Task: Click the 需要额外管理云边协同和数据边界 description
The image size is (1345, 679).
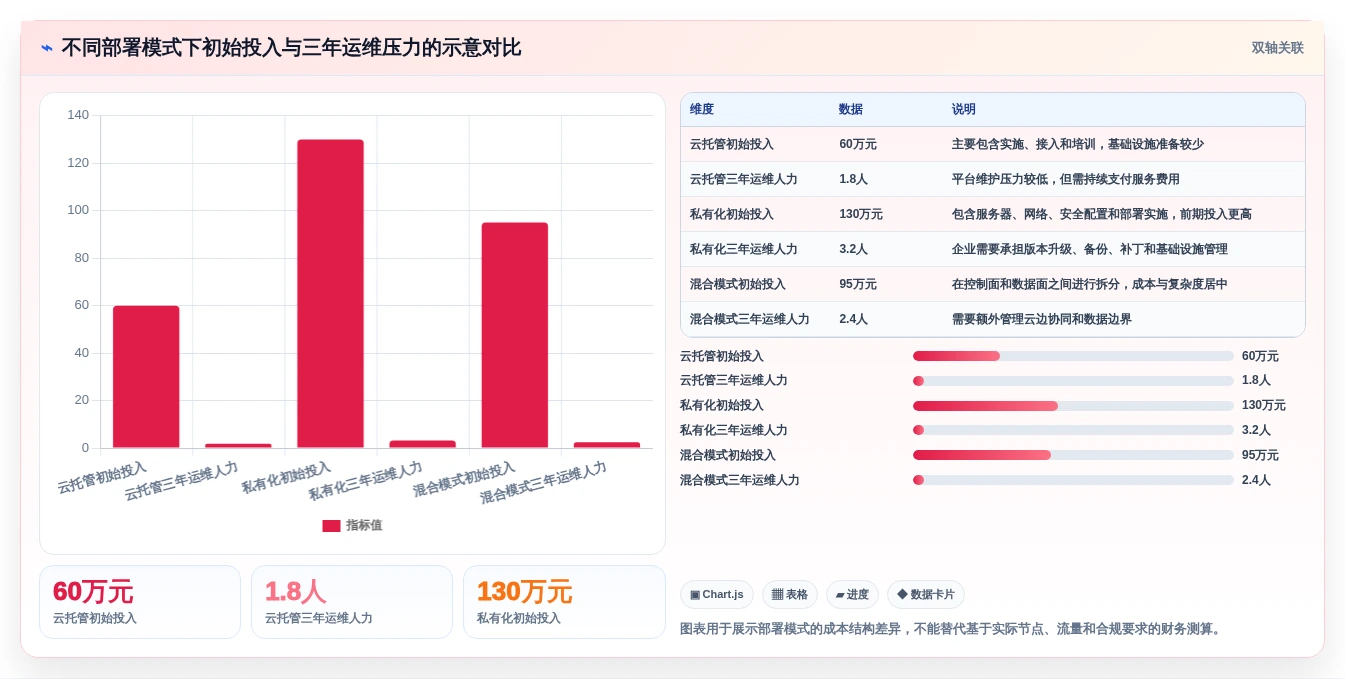Action: click(x=1042, y=320)
